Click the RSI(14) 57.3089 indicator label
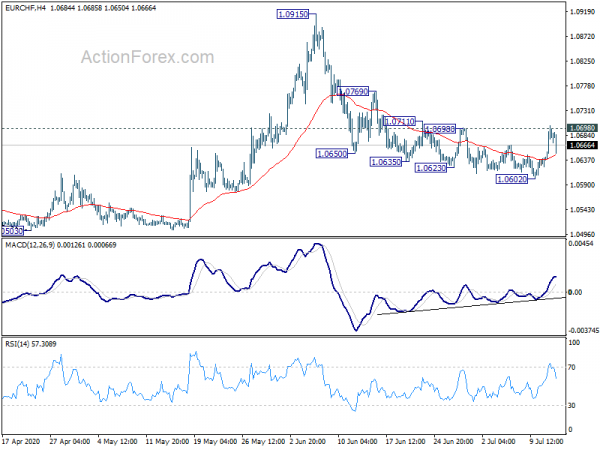 pyautogui.click(x=31, y=344)
